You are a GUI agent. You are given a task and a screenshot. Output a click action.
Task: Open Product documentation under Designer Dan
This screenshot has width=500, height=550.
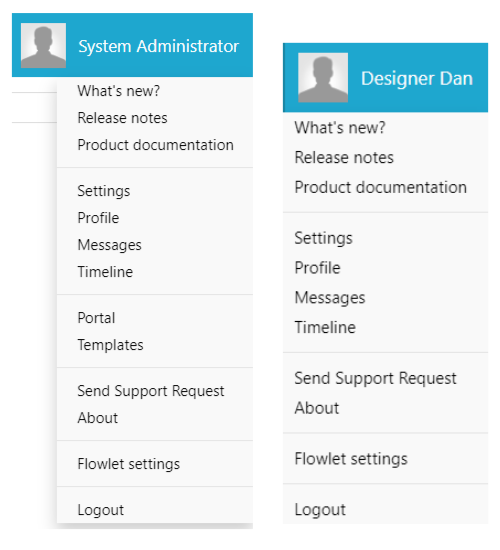coord(381,187)
